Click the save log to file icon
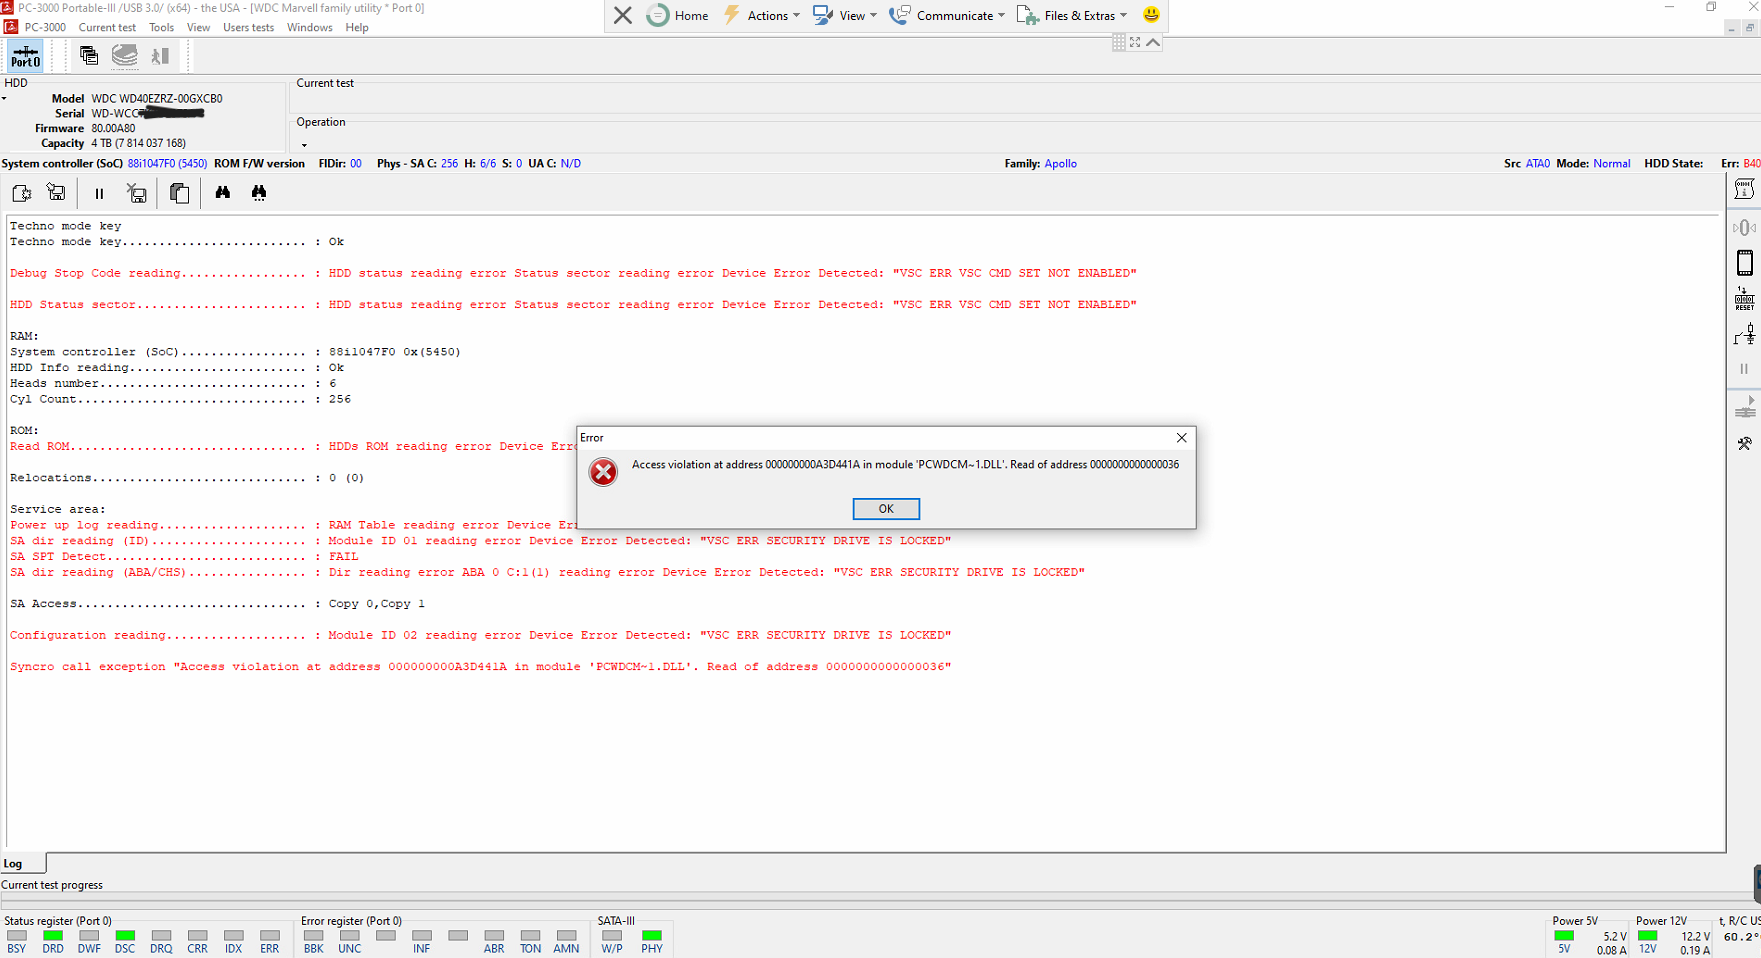Image resolution: width=1761 pixels, height=958 pixels. coord(56,193)
